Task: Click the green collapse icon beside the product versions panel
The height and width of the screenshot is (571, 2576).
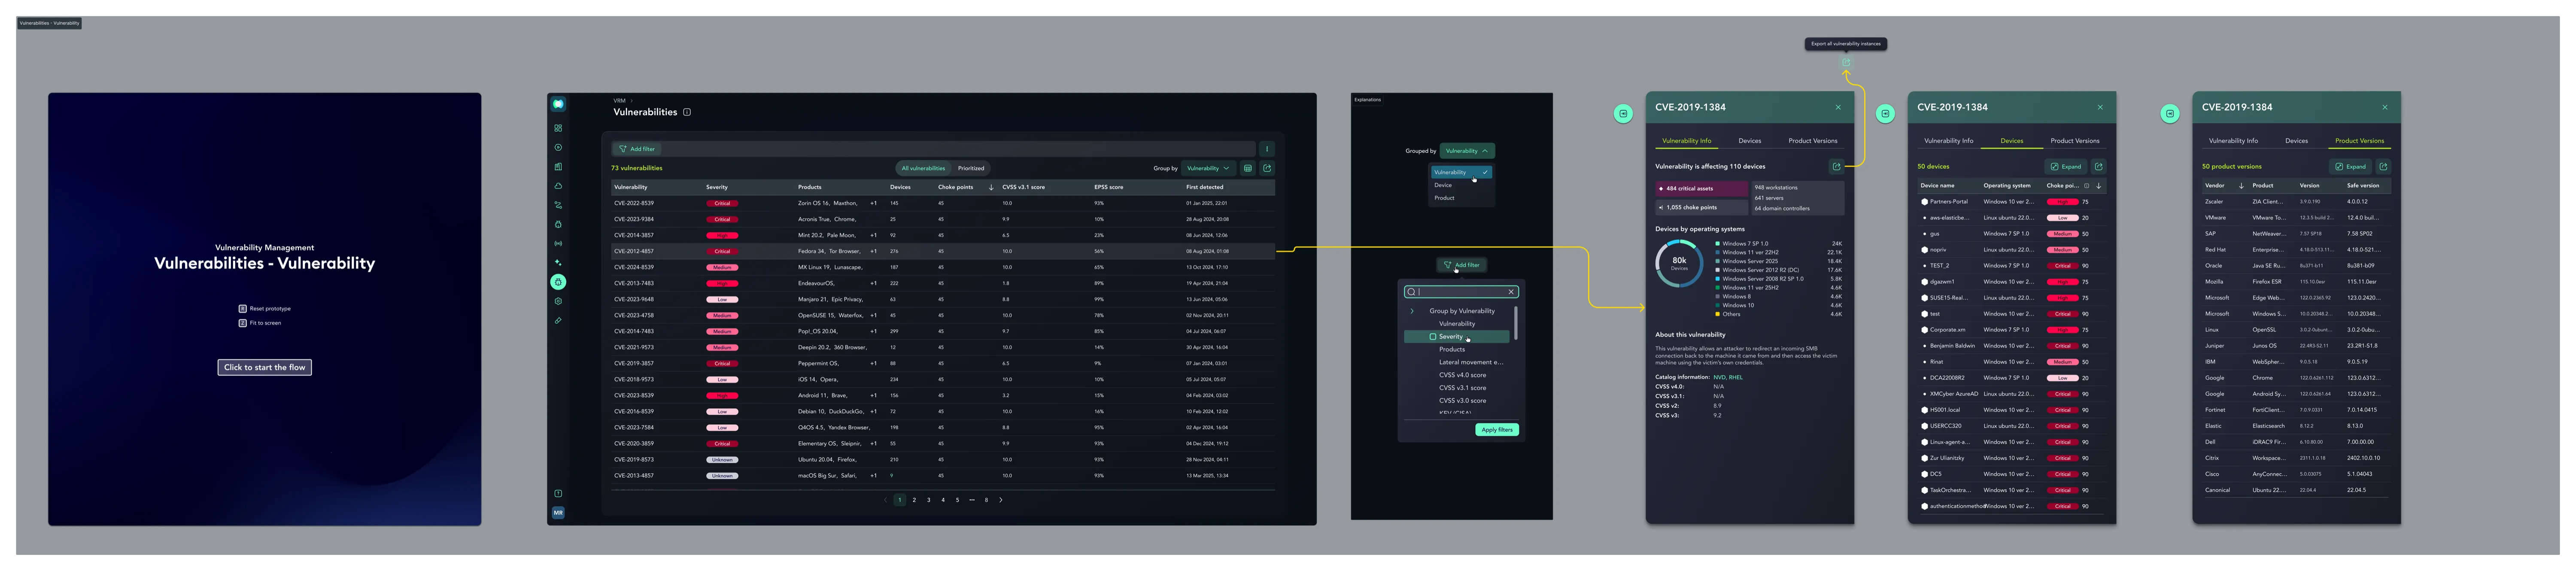Action: pyautogui.click(x=2169, y=114)
